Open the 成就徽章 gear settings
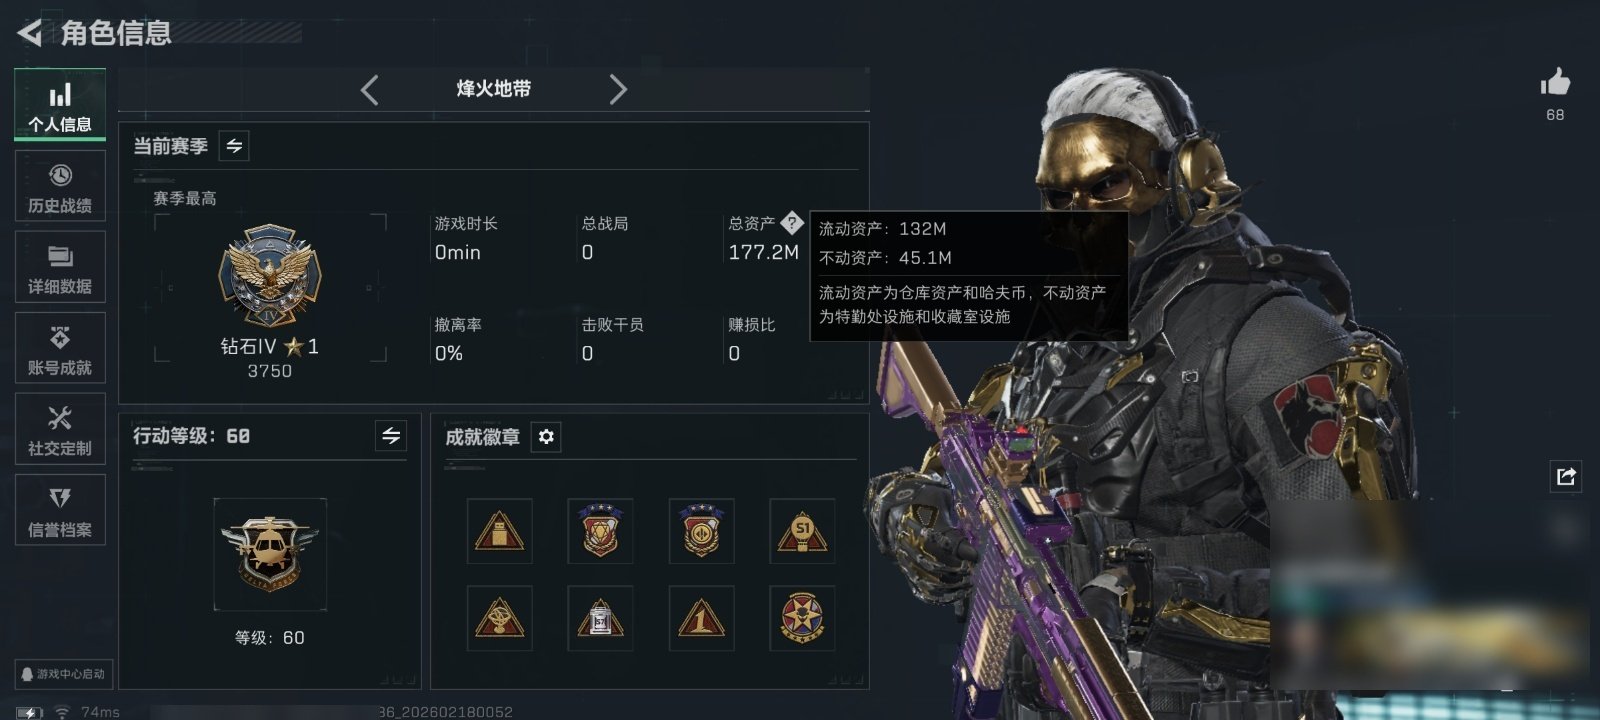Screen dimensions: 1600x720 point(546,437)
